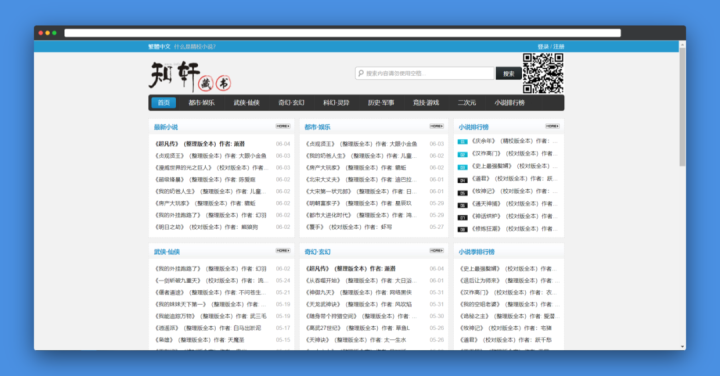Image resolution: width=720 pixels, height=376 pixels.
Task: Open 奇幻·玄幻 in the navigation bar
Action: point(291,102)
